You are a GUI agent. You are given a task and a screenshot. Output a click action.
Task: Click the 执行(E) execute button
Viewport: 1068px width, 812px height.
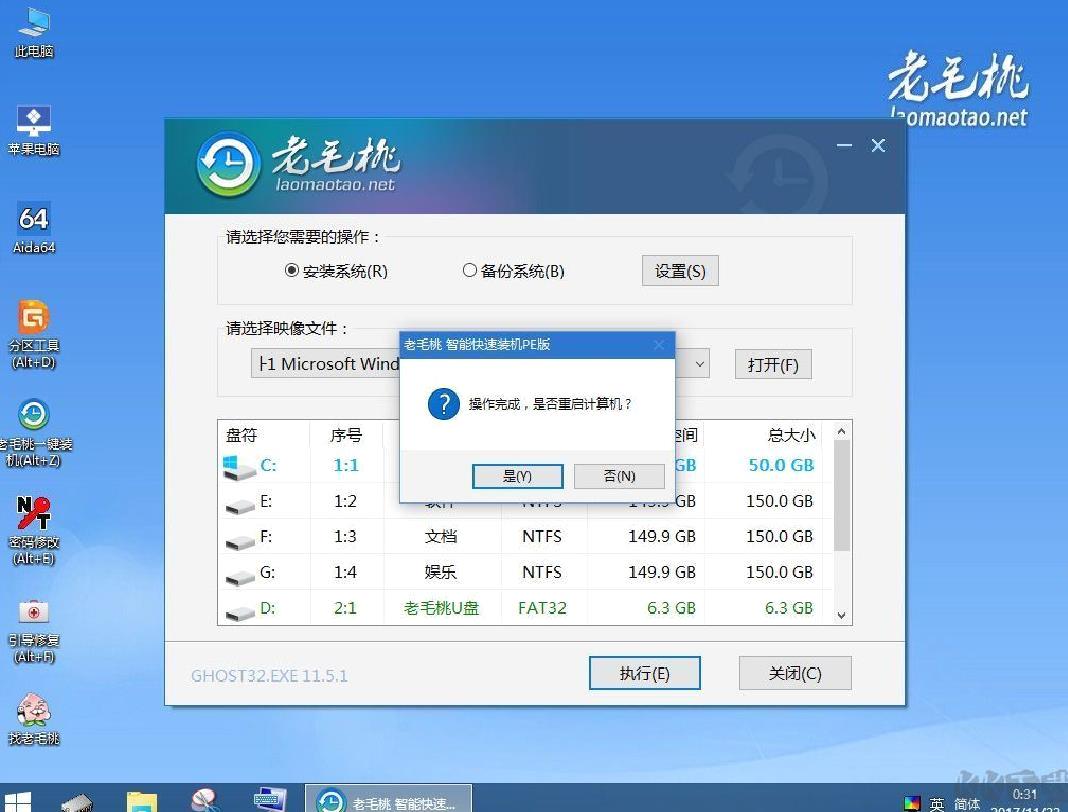tap(644, 673)
